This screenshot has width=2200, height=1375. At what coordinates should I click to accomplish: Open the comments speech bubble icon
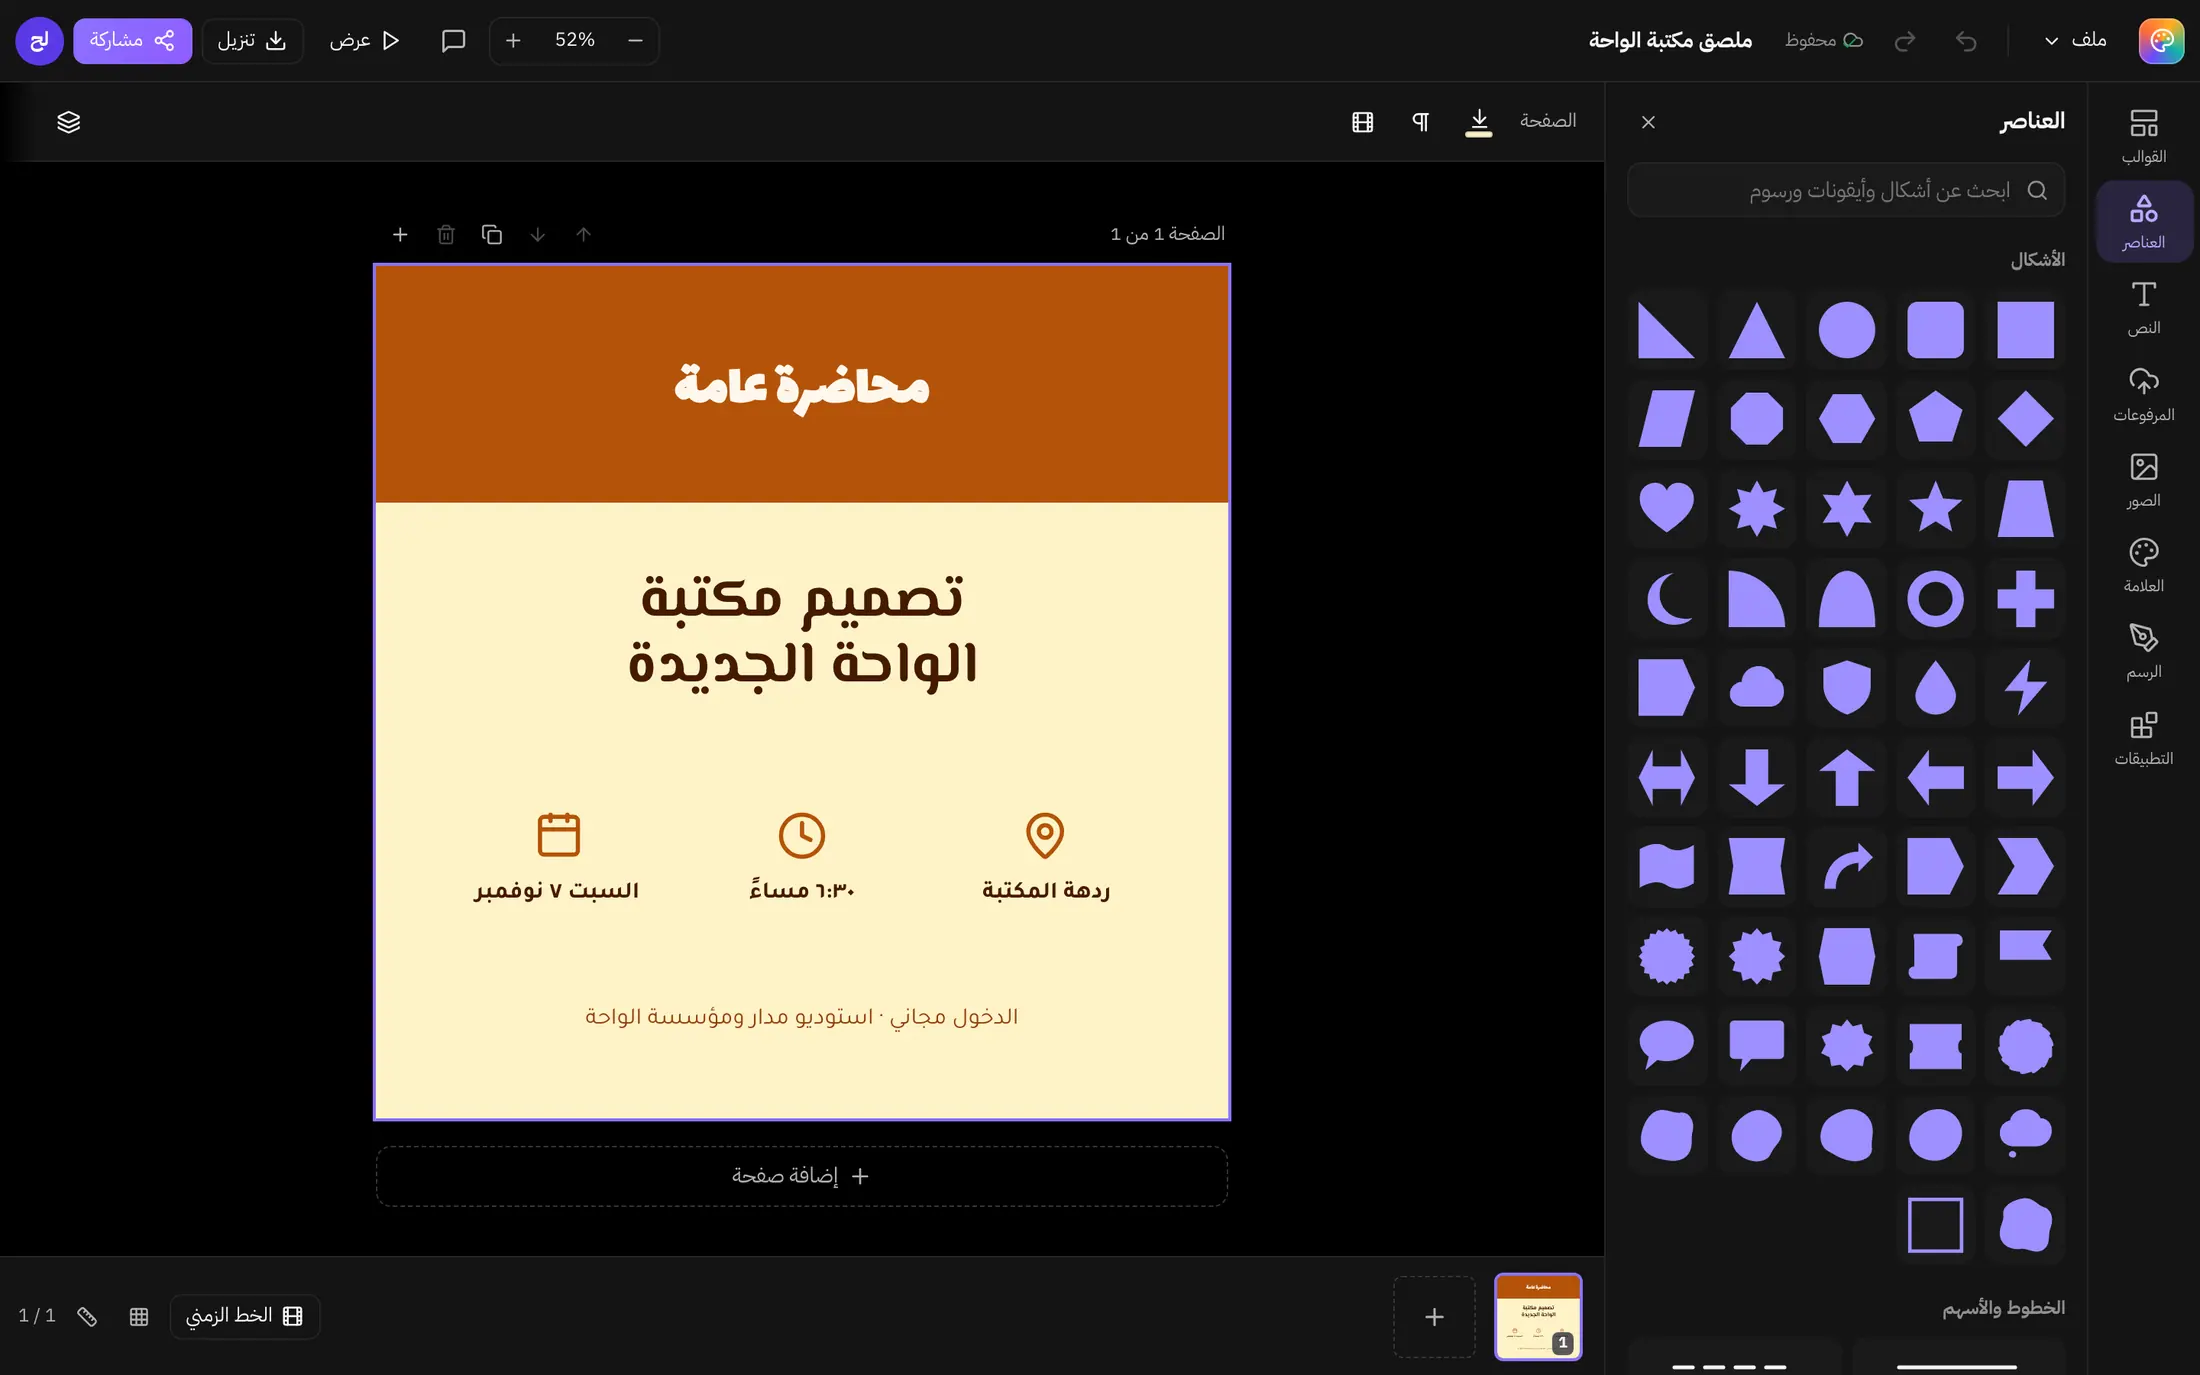coord(453,40)
